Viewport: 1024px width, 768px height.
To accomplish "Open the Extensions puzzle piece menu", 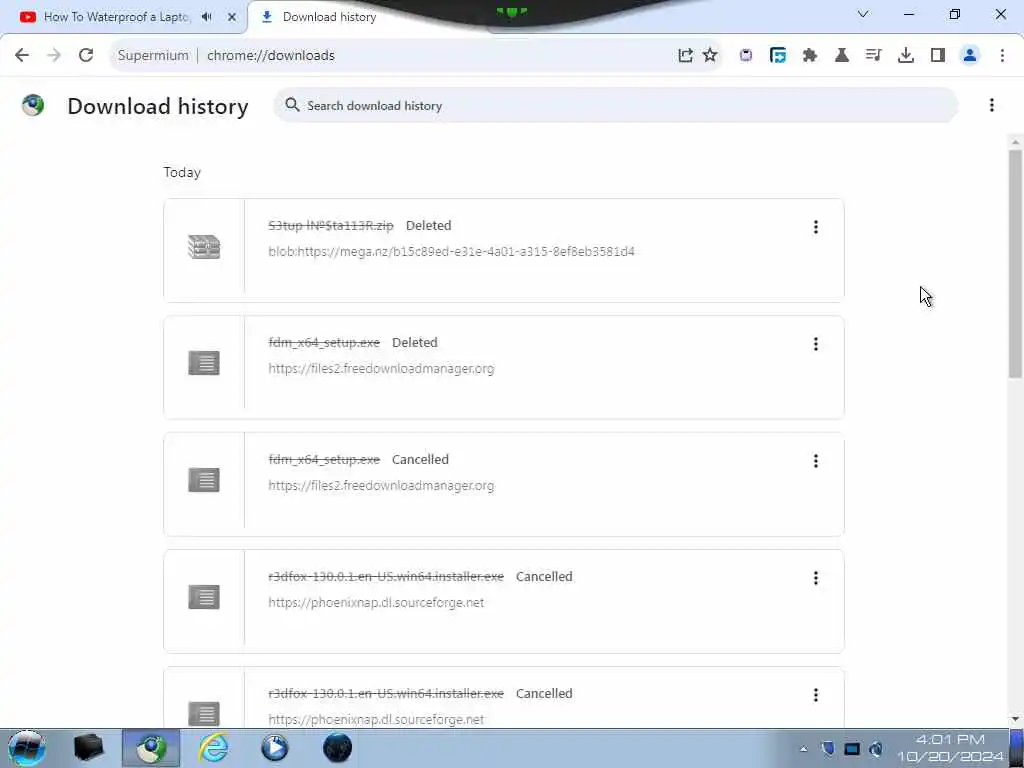I will tap(810, 56).
